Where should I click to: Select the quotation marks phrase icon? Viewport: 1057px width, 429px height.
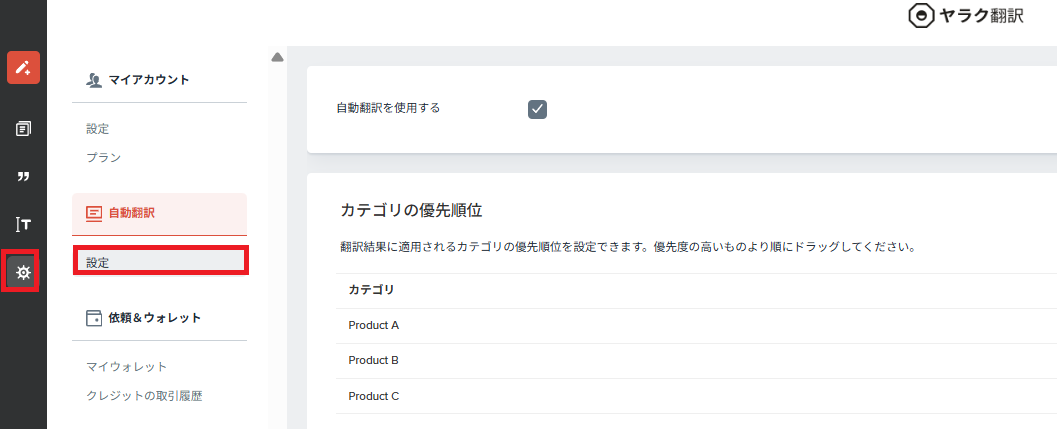pos(24,177)
